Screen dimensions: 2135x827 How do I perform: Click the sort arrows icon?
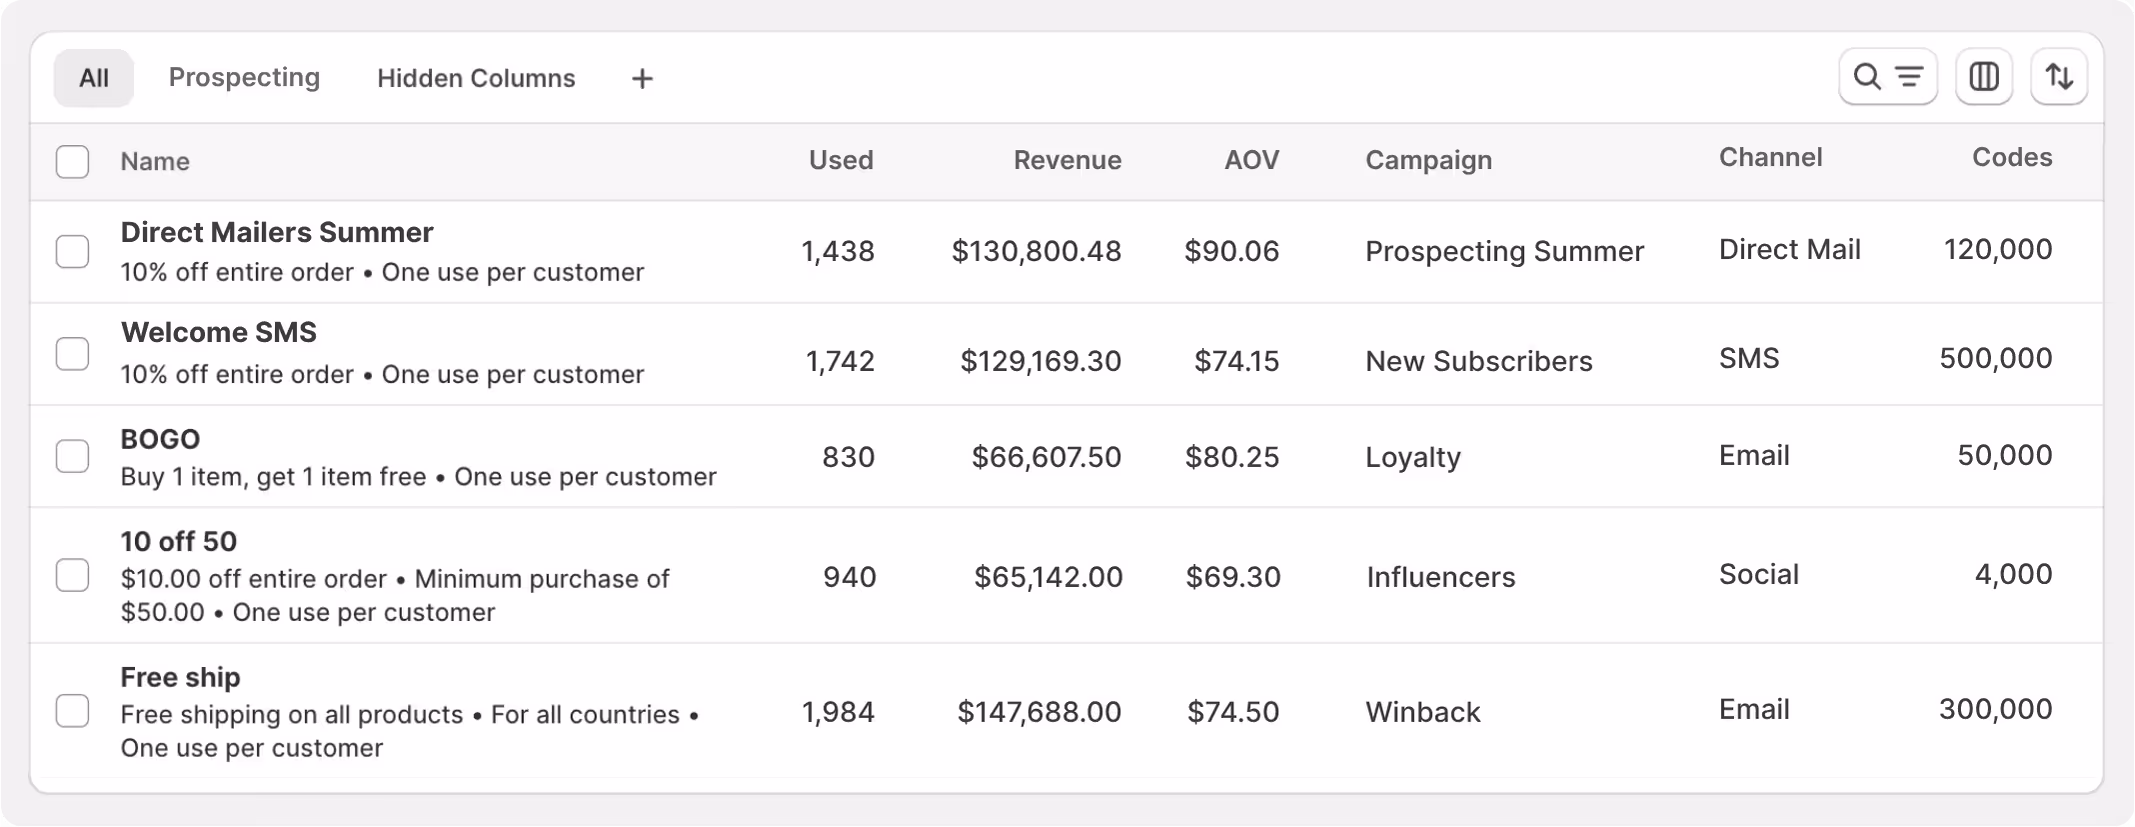point(2058,77)
